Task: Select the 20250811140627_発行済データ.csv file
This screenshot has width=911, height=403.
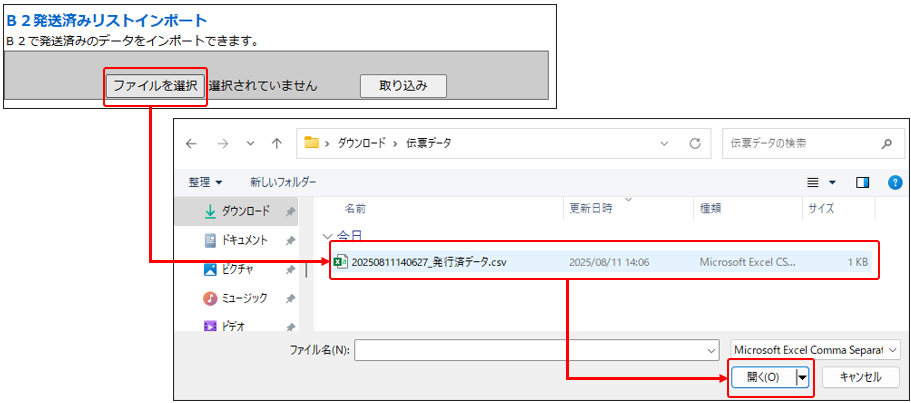Action: pos(430,262)
